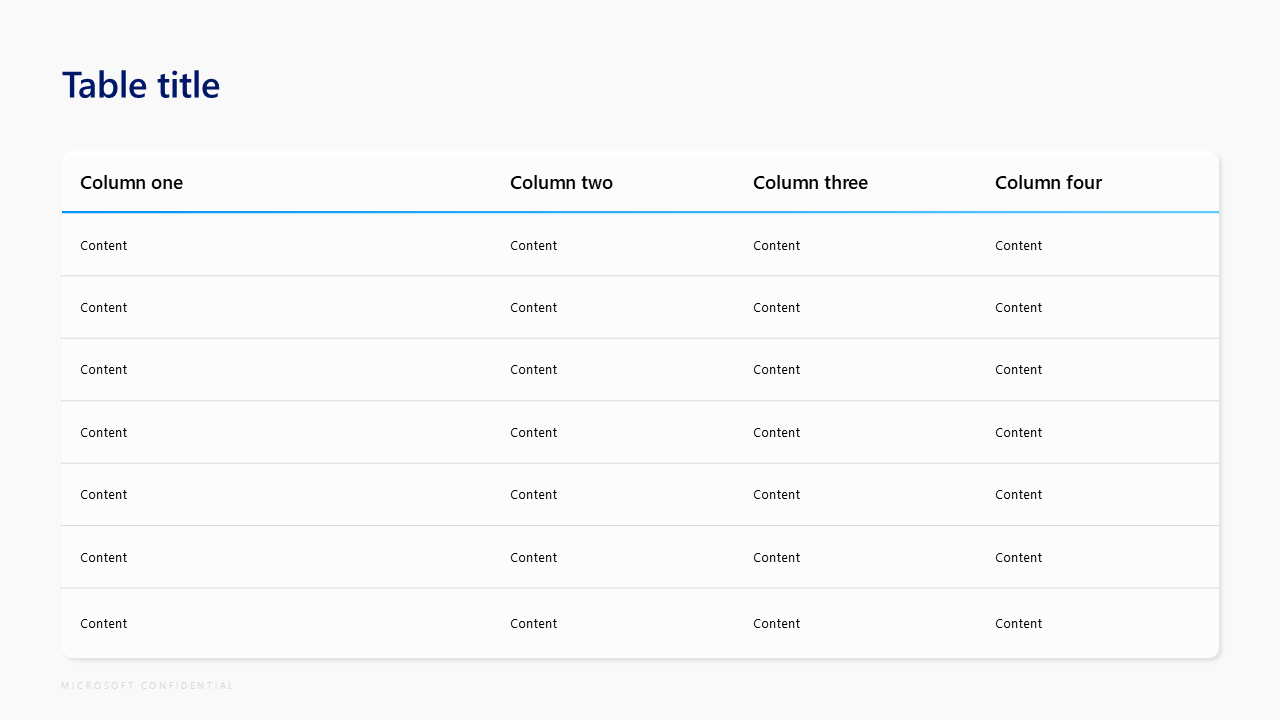The height and width of the screenshot is (720, 1280).
Task: Click fifth row Content under Column two
Action: point(534,495)
